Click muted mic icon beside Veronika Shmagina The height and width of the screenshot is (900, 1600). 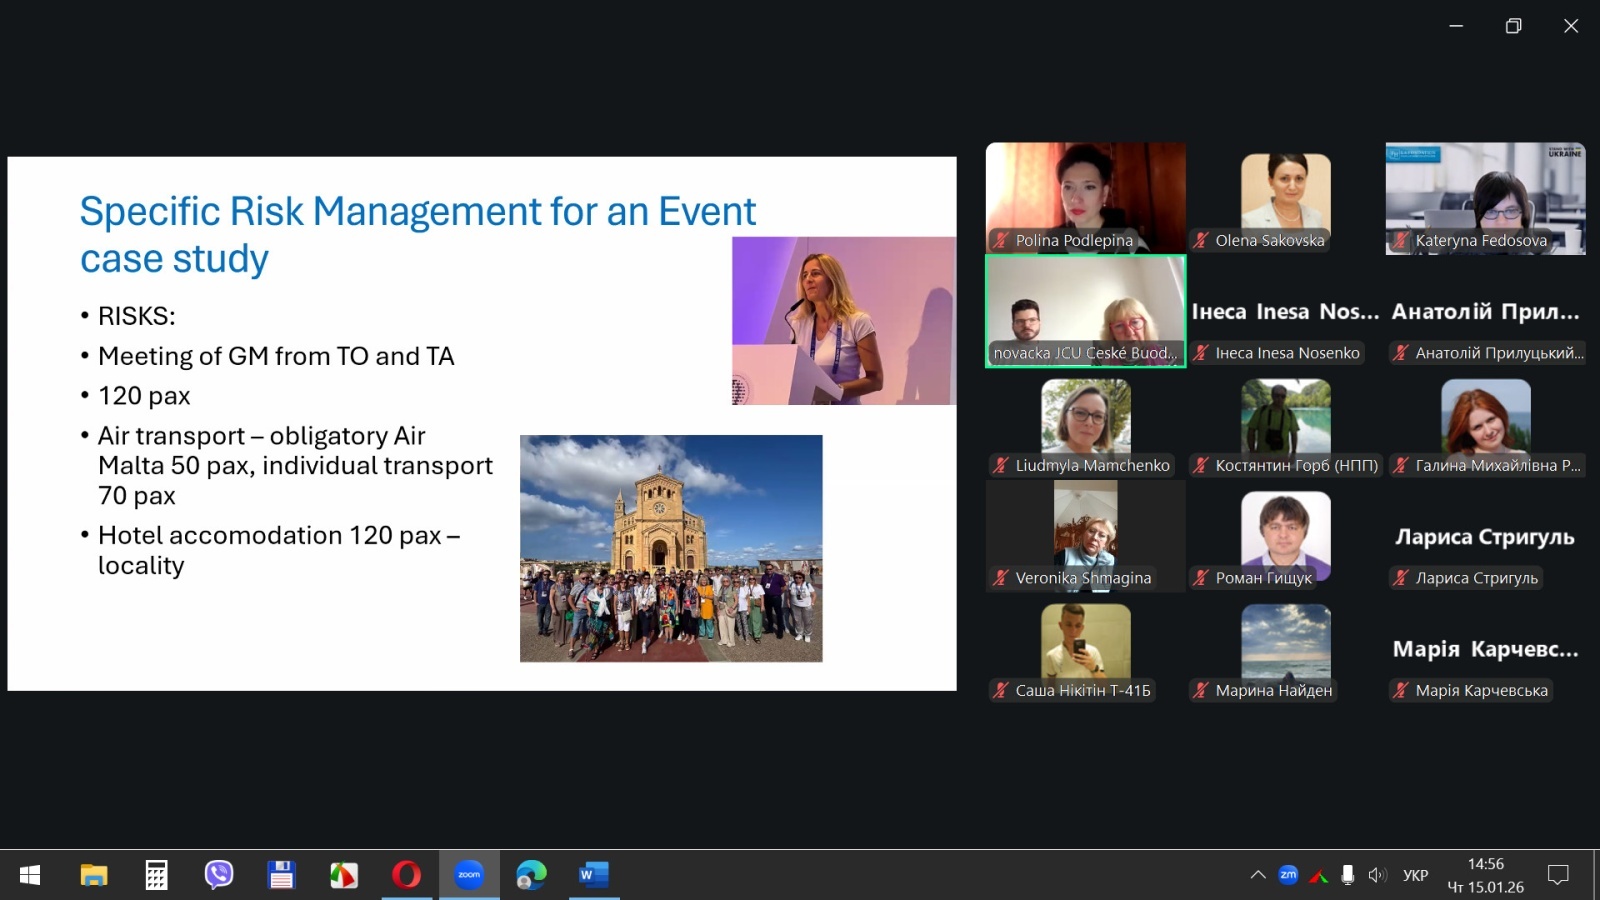coord(1000,578)
